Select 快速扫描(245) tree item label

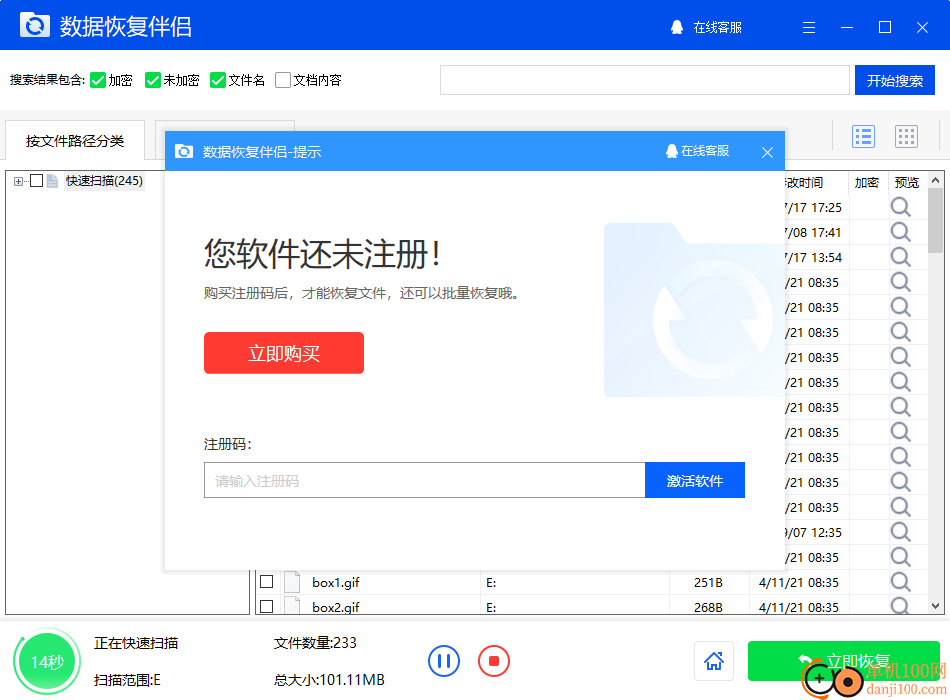tap(104, 181)
